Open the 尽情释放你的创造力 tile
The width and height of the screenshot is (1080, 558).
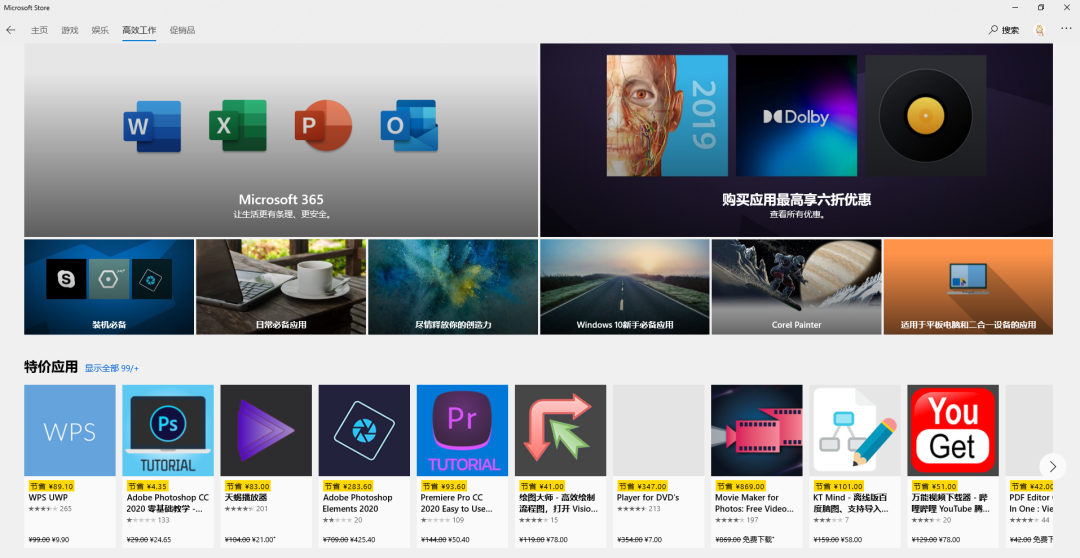click(x=453, y=287)
